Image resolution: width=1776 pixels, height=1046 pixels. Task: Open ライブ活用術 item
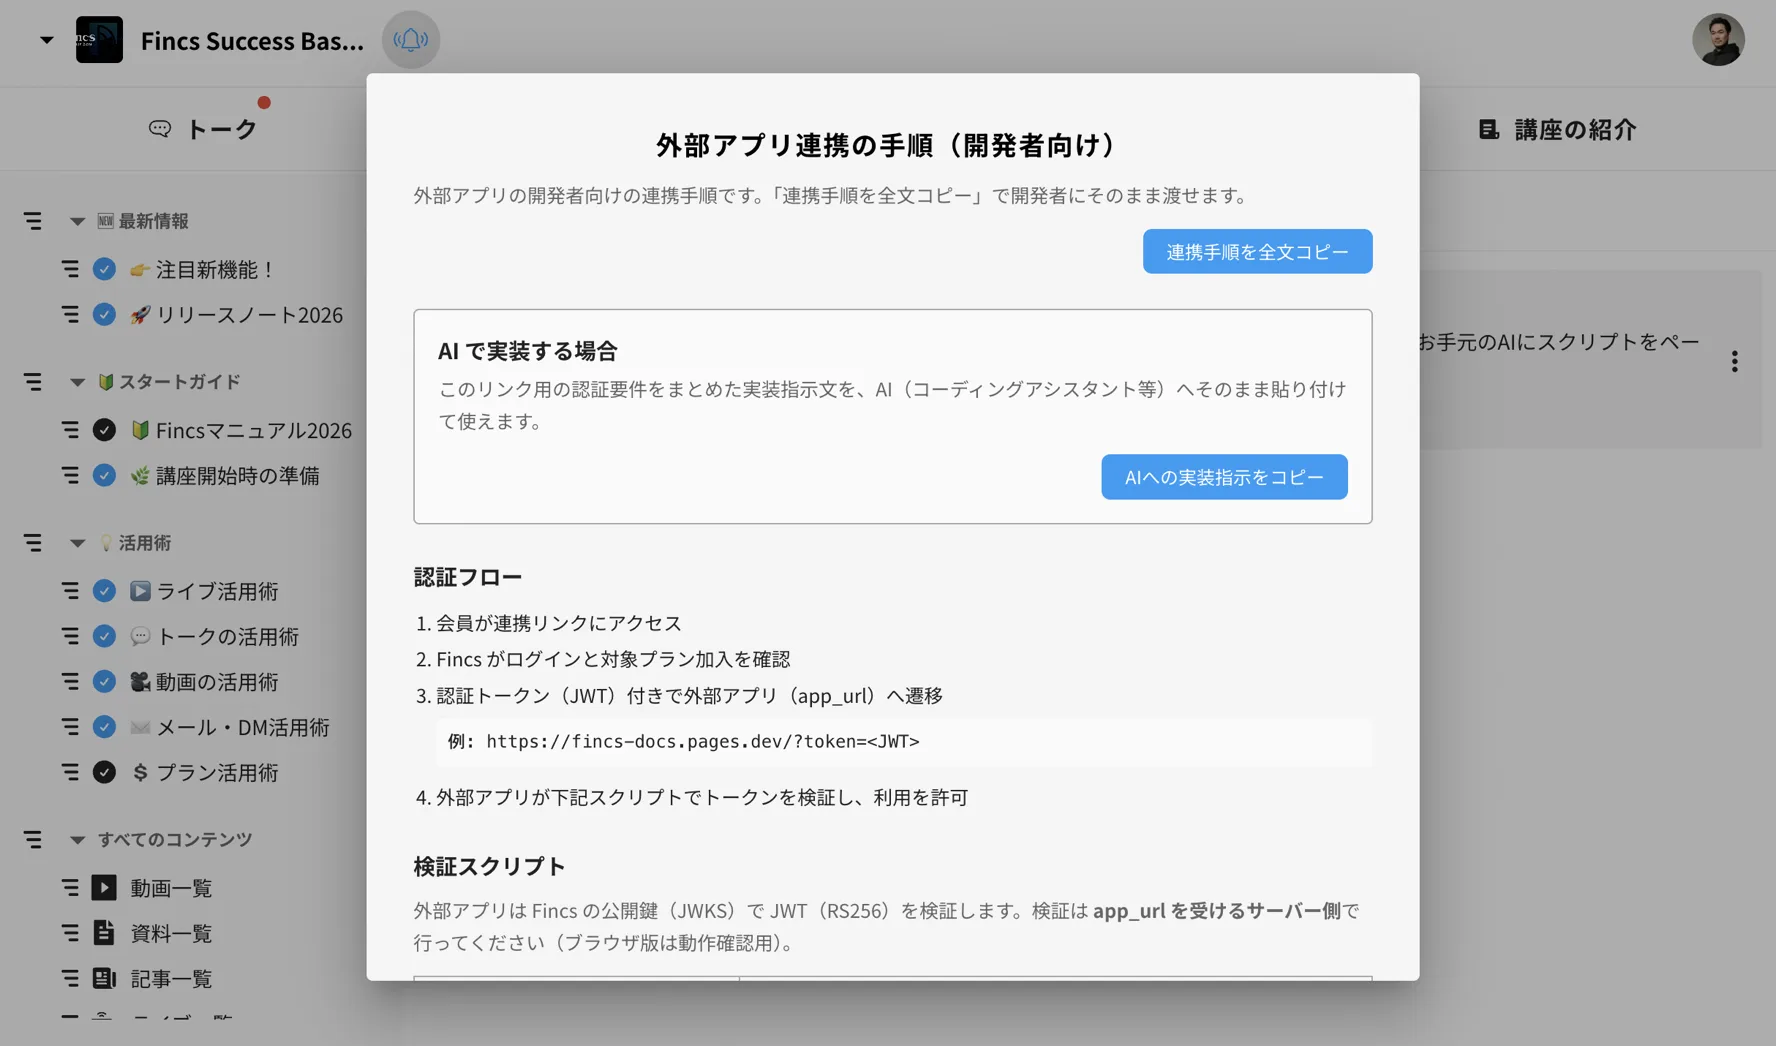tap(204, 591)
